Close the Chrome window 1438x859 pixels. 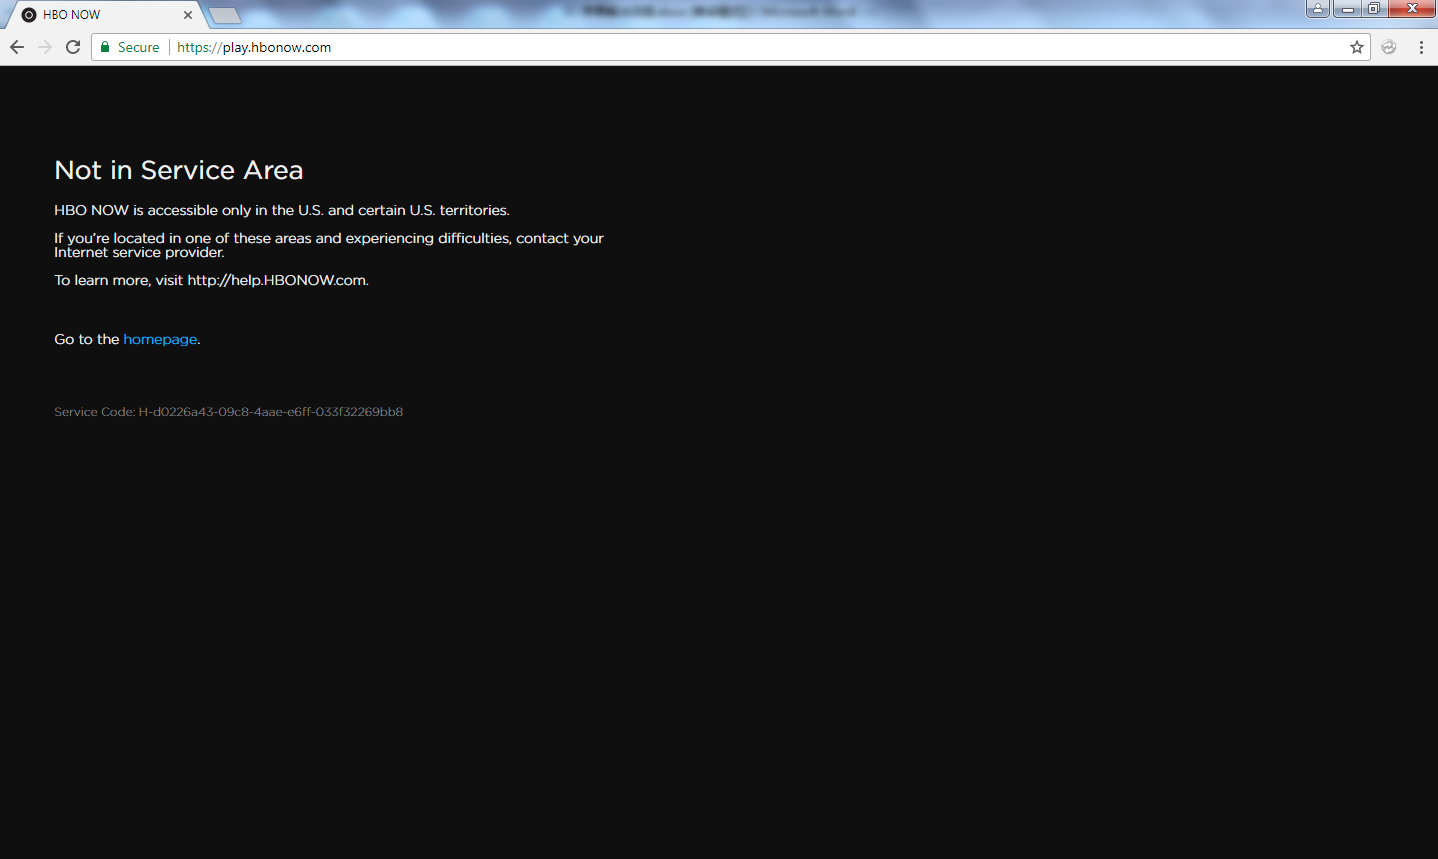click(x=1412, y=9)
